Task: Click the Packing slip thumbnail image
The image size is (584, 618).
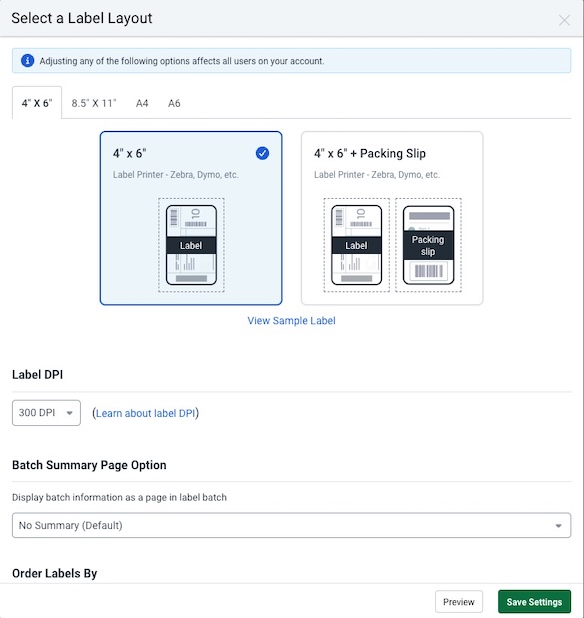Action: point(428,245)
